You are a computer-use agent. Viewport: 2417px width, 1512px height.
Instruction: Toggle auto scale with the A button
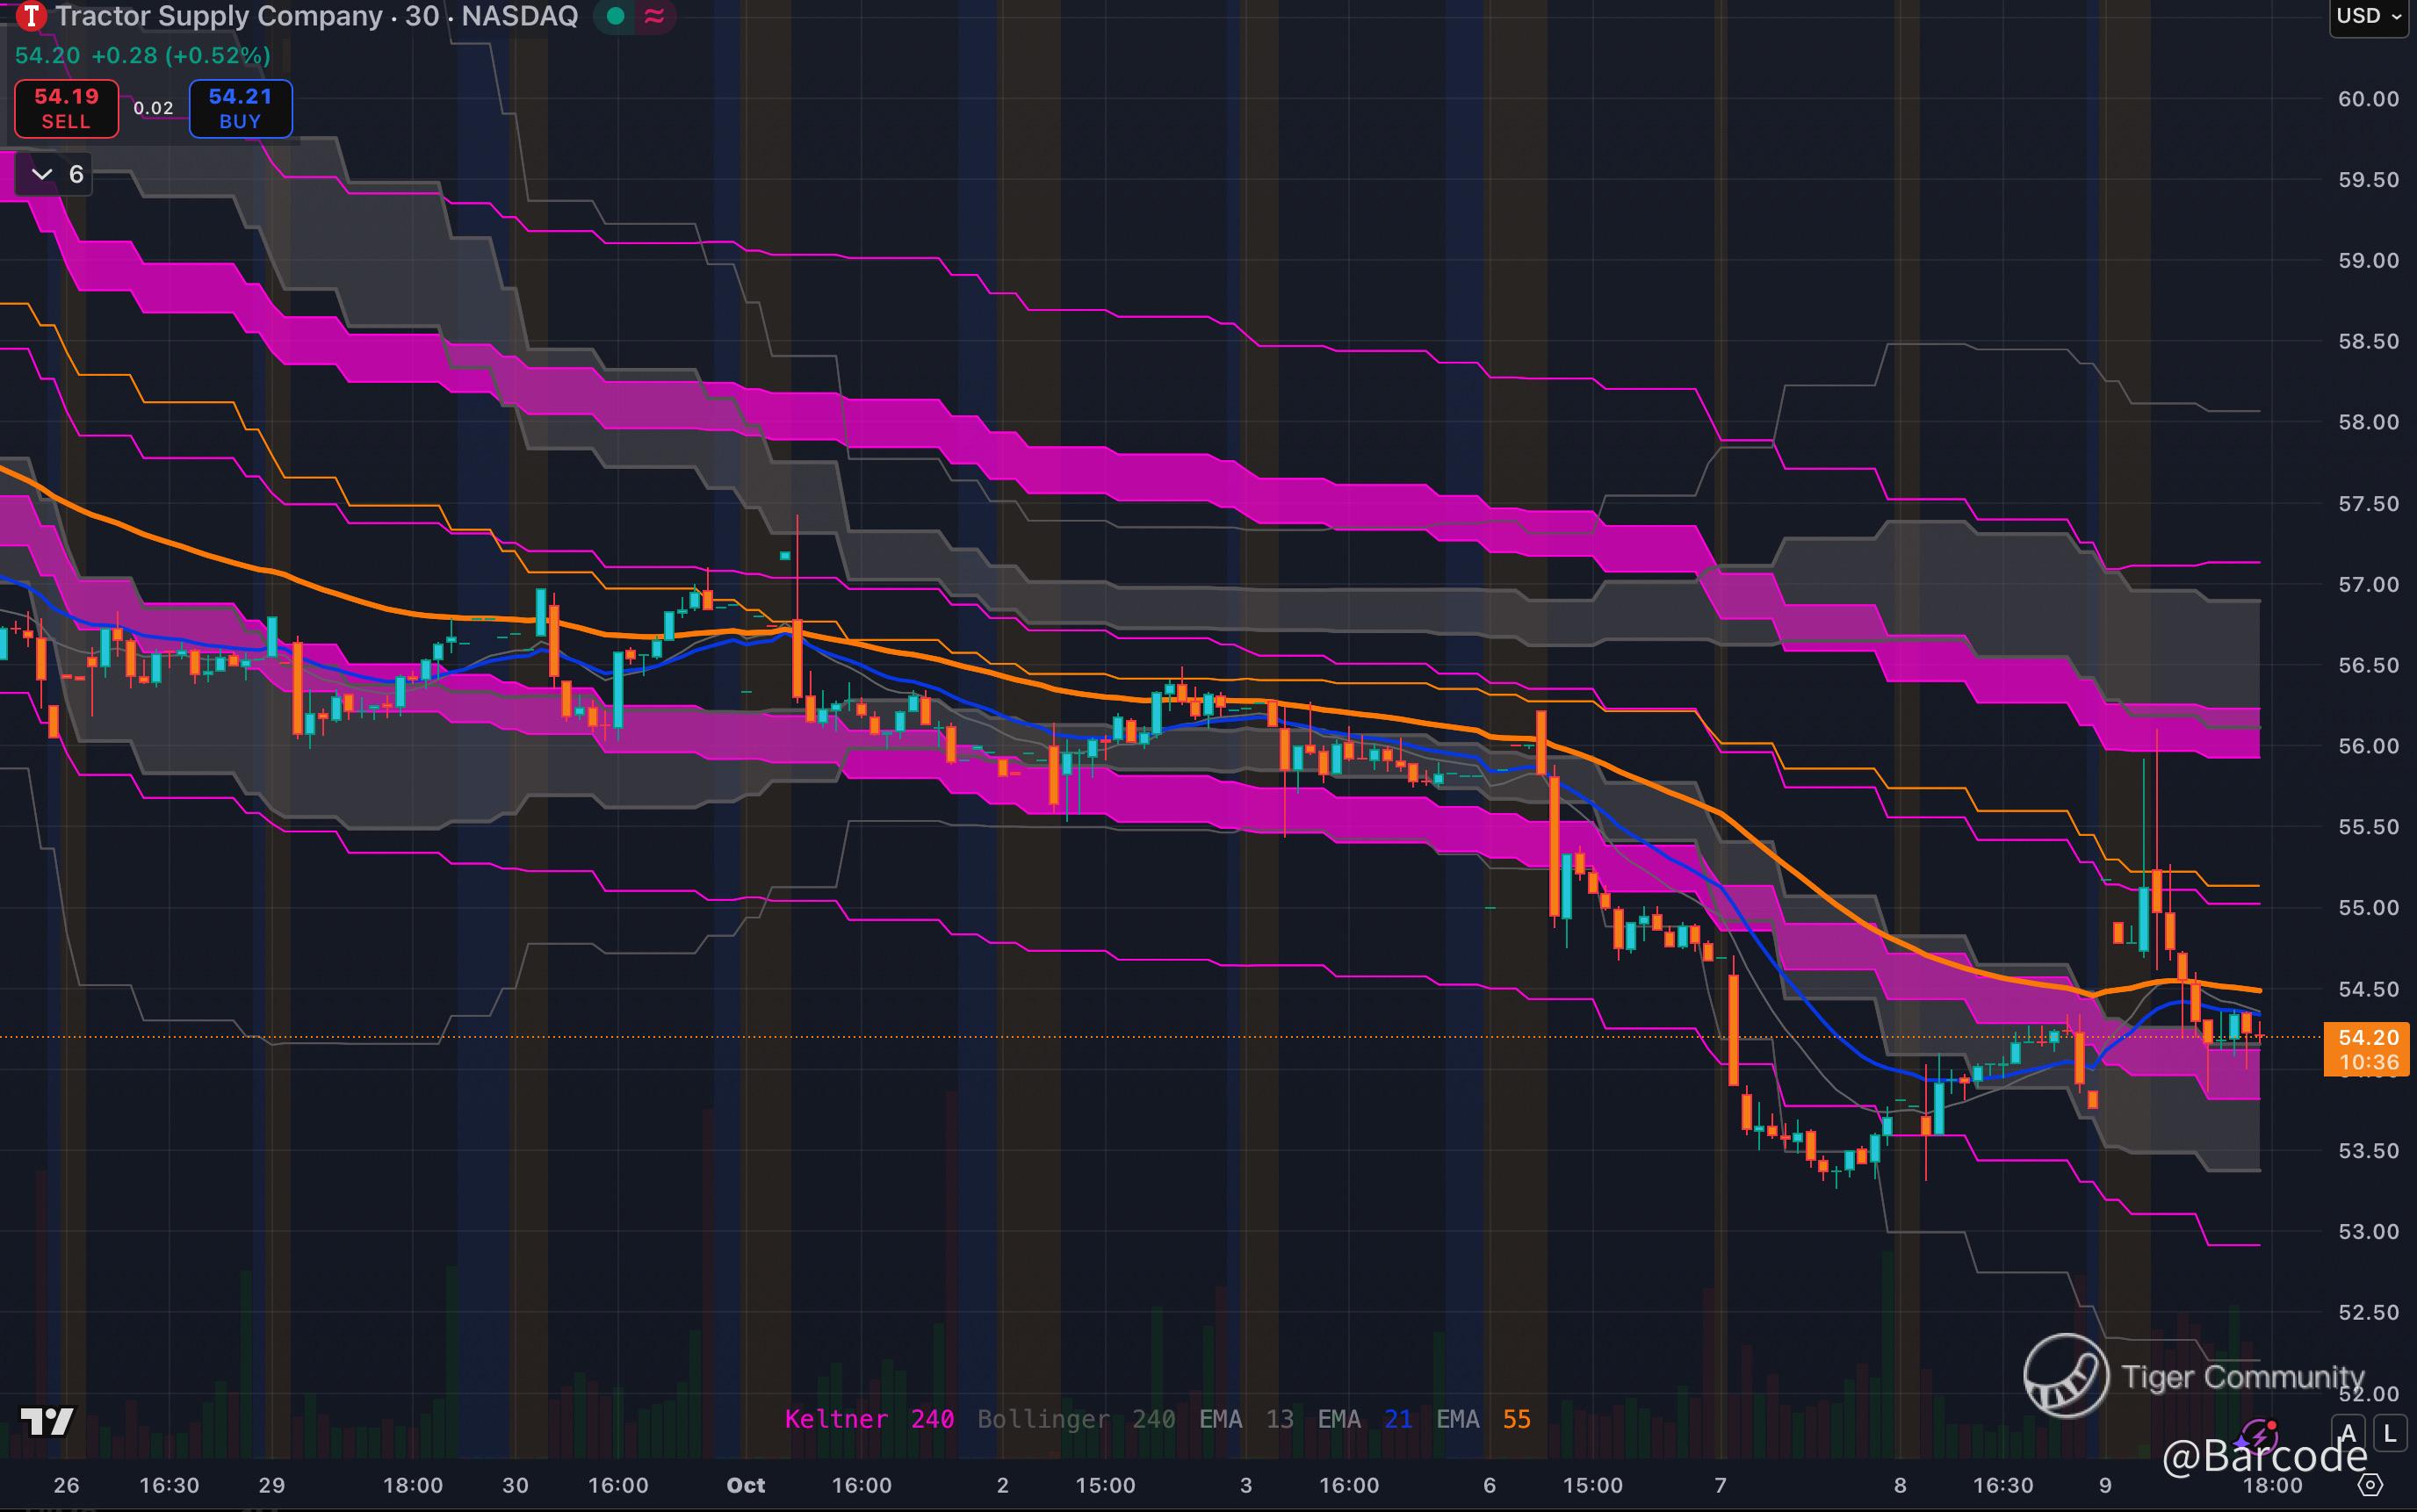[2349, 1434]
